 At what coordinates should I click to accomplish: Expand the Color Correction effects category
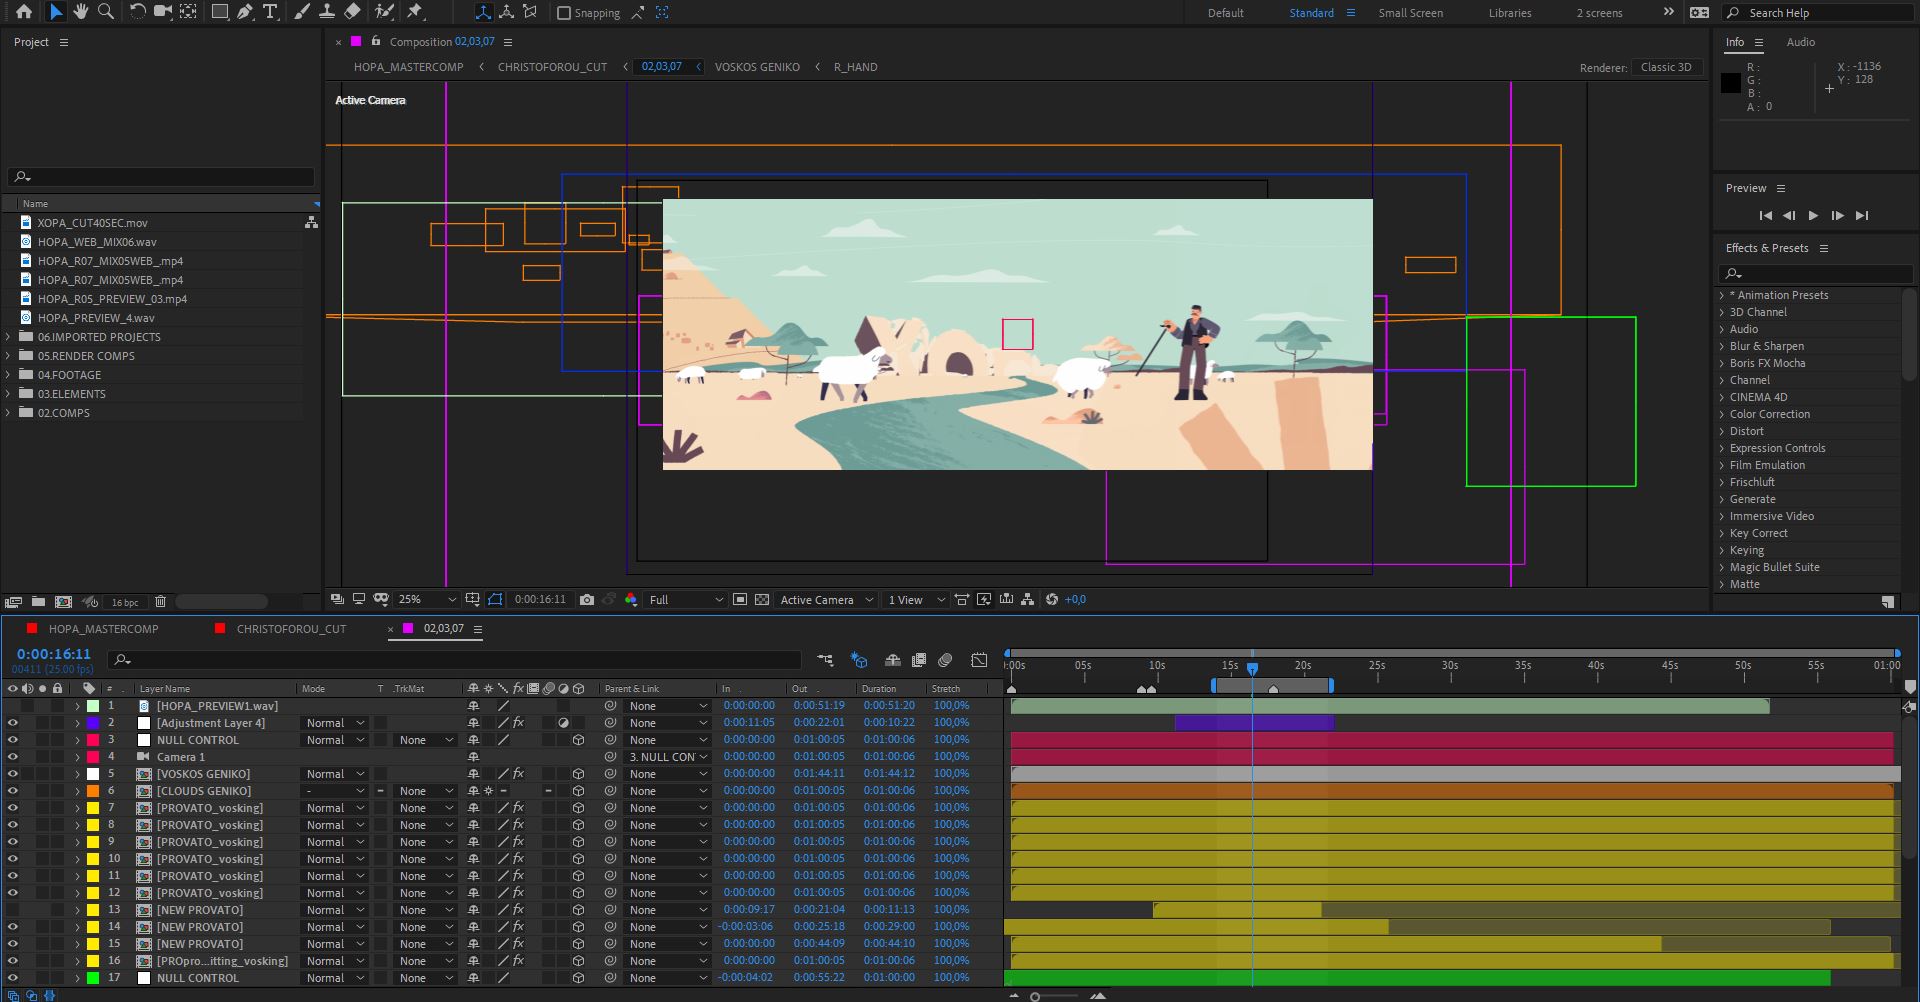tap(1722, 414)
